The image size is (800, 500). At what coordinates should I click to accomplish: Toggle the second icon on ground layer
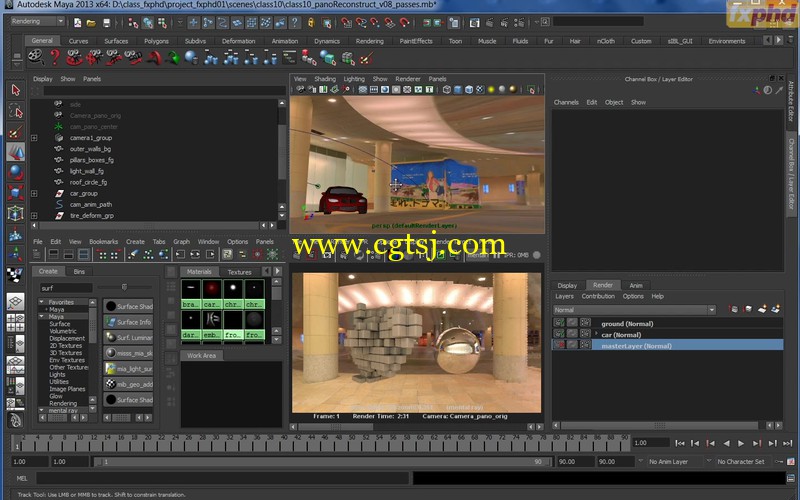[572, 323]
